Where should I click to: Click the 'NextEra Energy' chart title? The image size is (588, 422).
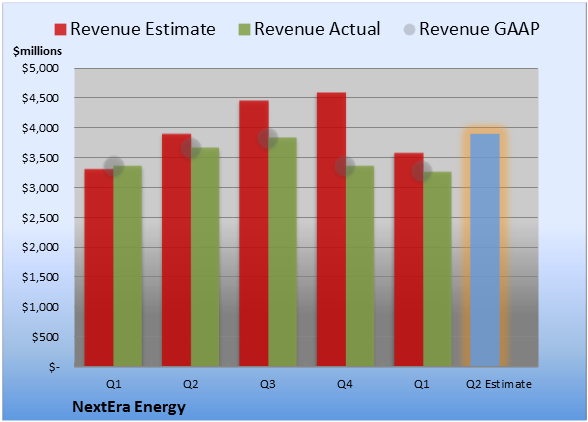coord(129,407)
